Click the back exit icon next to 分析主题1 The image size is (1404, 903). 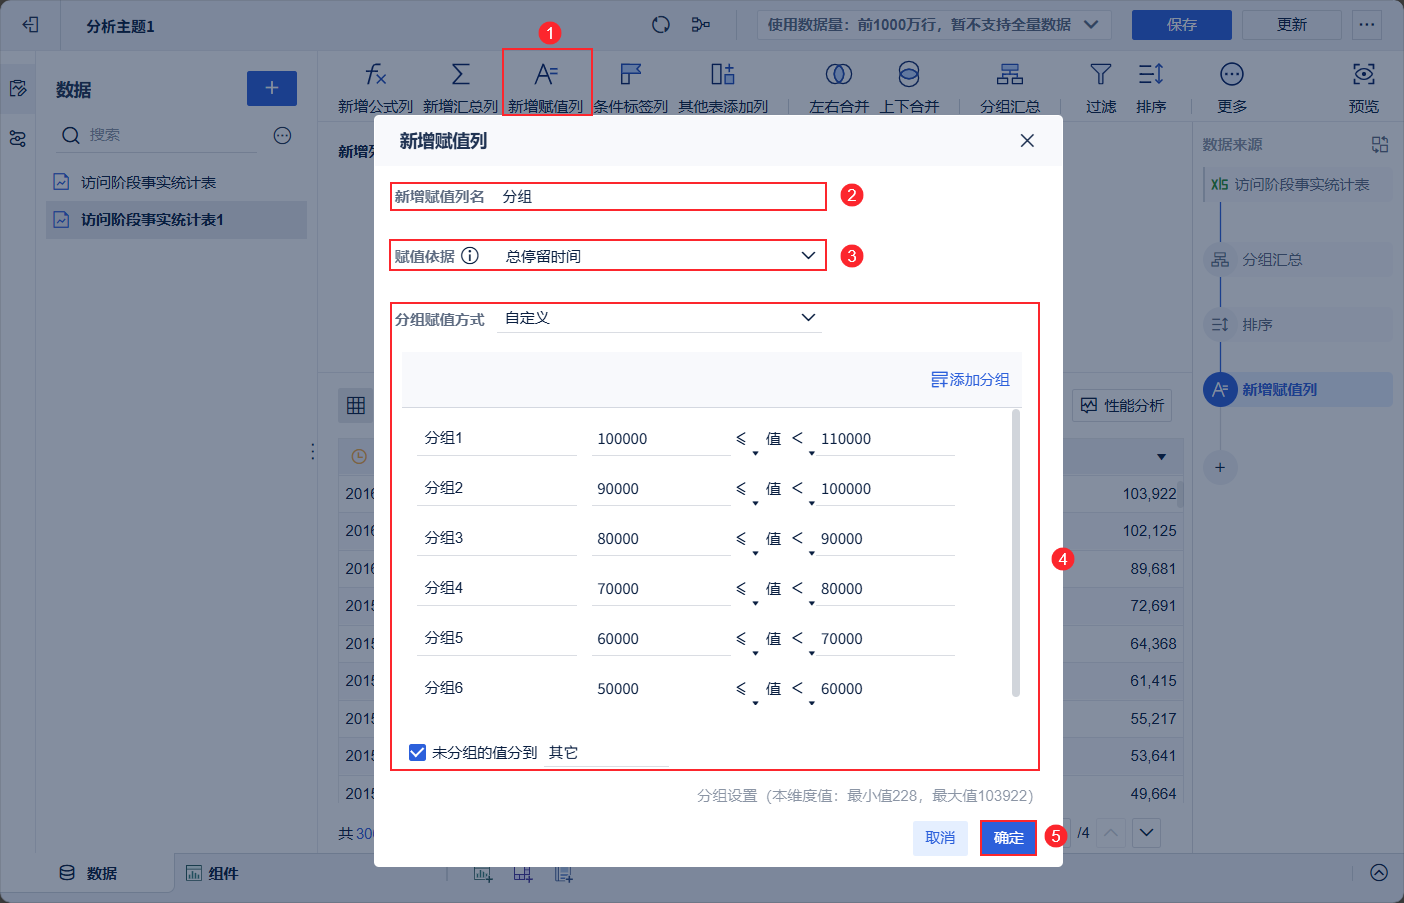(x=30, y=25)
